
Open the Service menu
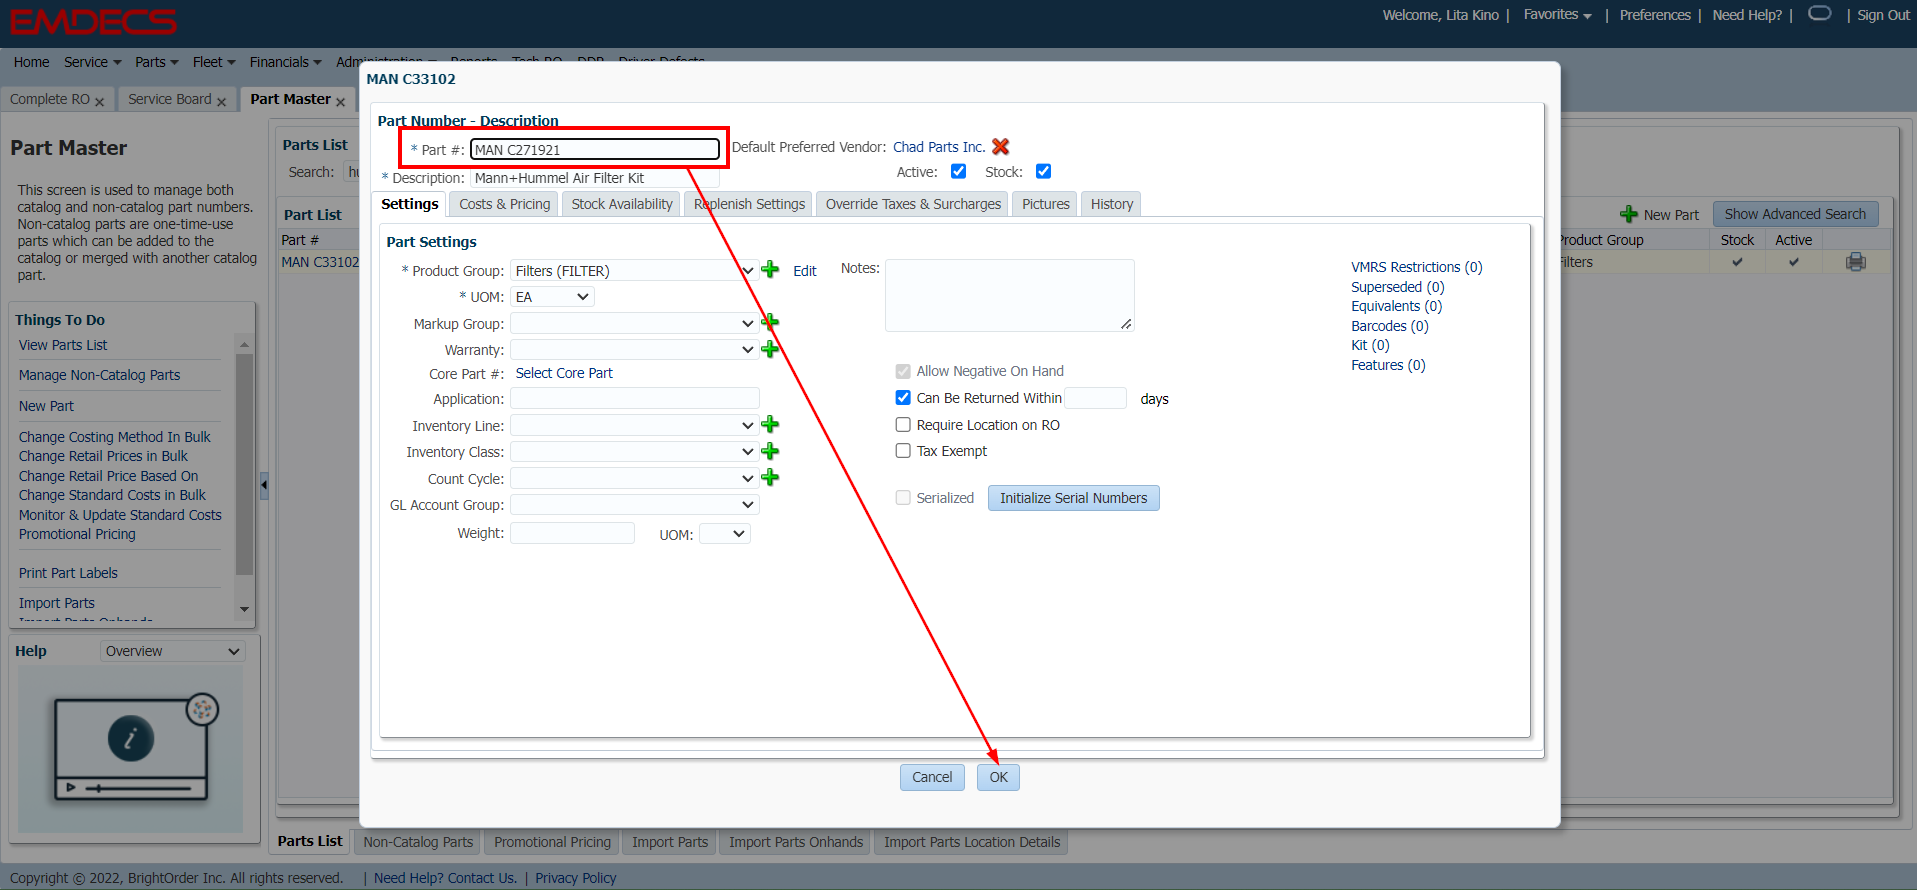pyautogui.click(x=92, y=62)
